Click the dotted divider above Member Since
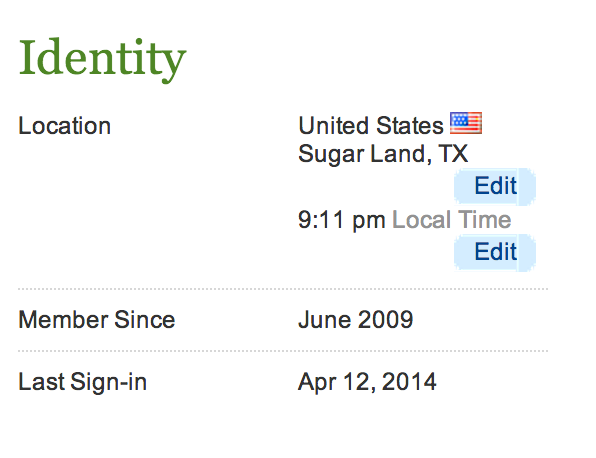596x458 pixels. pos(283,289)
